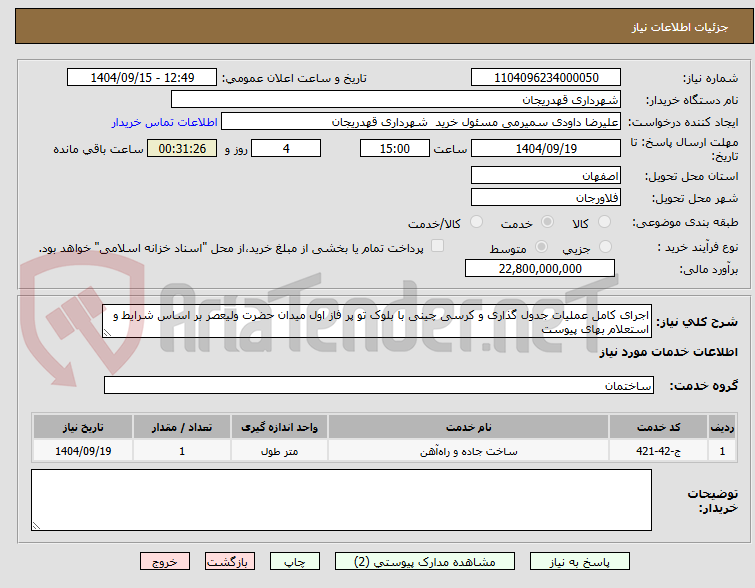755x588 pixels.
Task: Select the جزیی purchase type radio
Action: click(605, 247)
